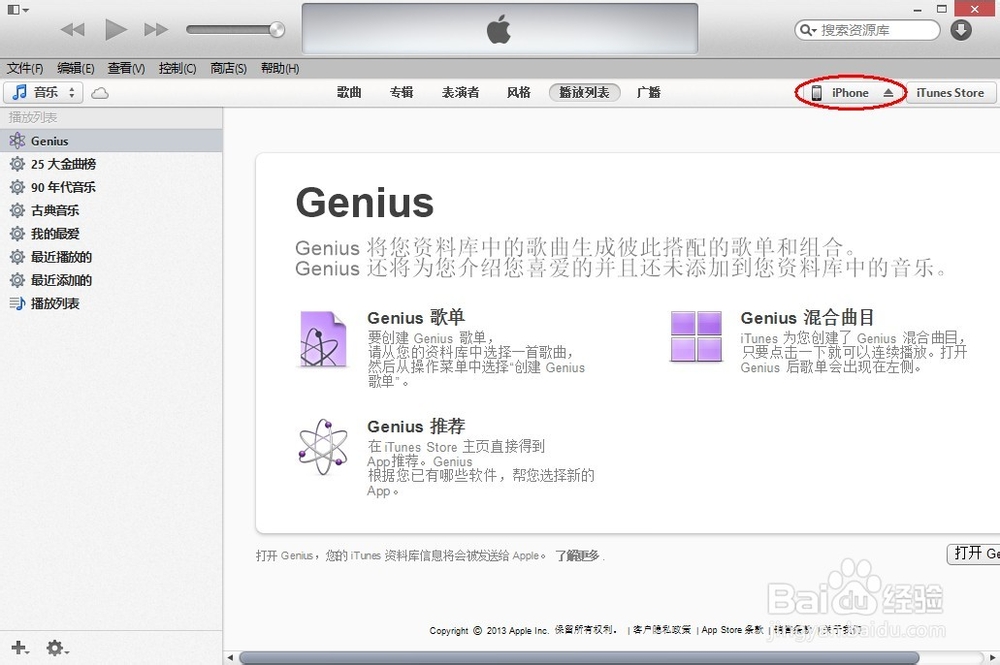The height and width of the screenshot is (665, 1000).
Task: Open the 控制 menu
Action: click(177, 68)
